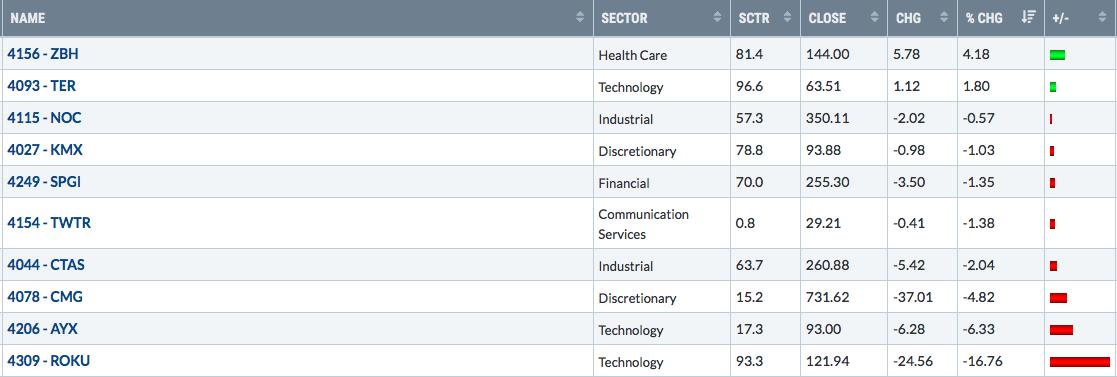The image size is (1117, 377).
Task: Select the SECTOR column header
Action: [x=624, y=18]
